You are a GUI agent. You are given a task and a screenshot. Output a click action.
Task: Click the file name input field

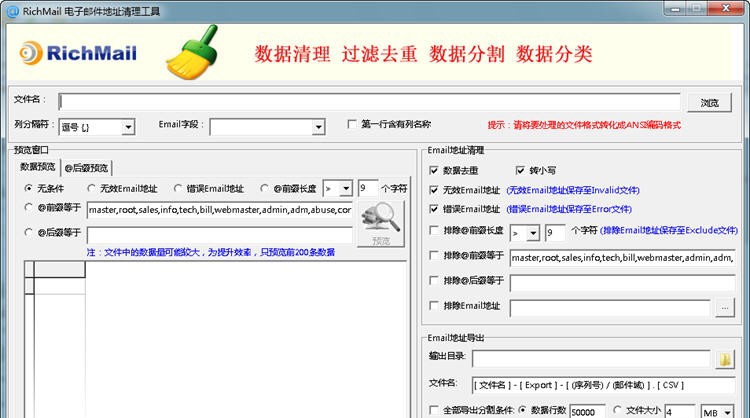[x=369, y=102]
